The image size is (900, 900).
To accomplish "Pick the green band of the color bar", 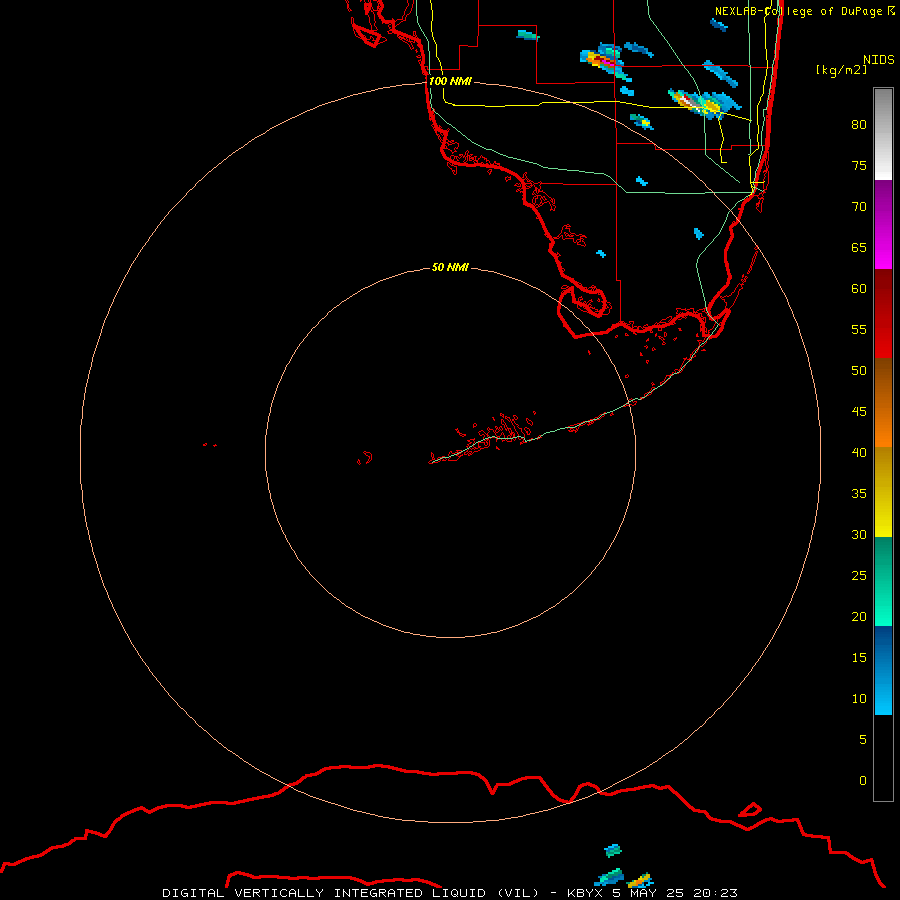I will (x=883, y=581).
